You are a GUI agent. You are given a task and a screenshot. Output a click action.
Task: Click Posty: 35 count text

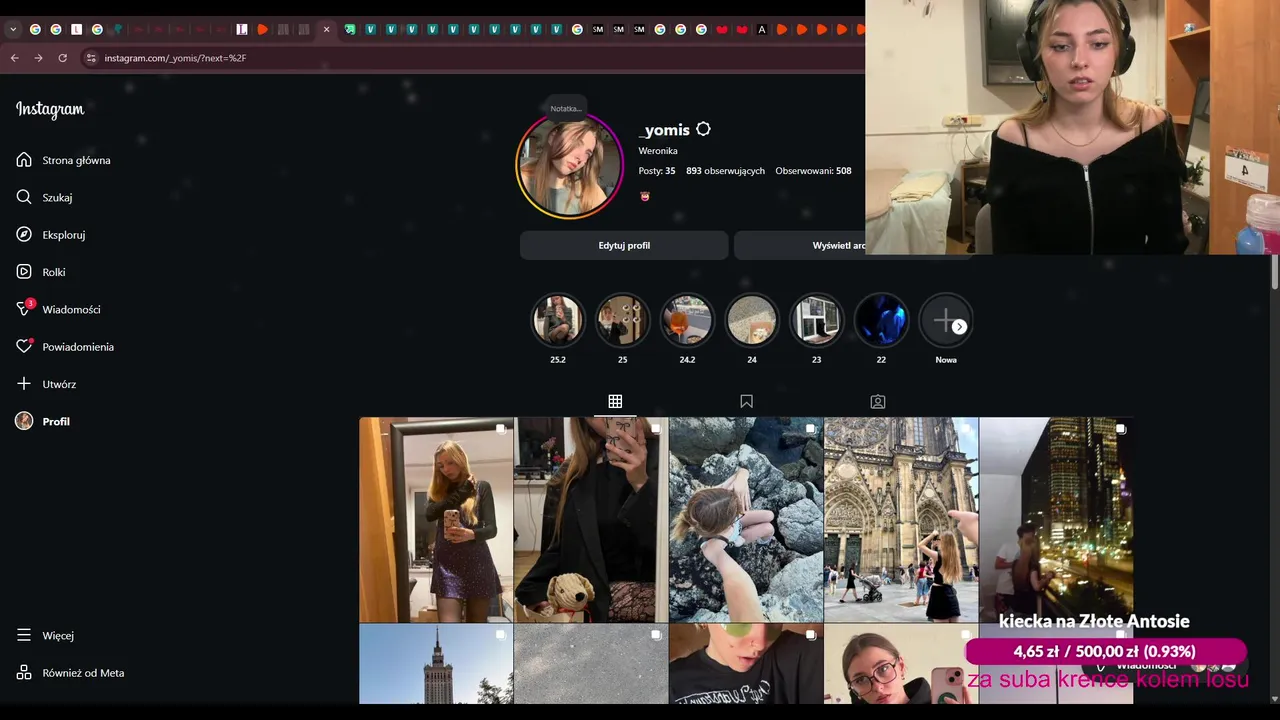657,171
